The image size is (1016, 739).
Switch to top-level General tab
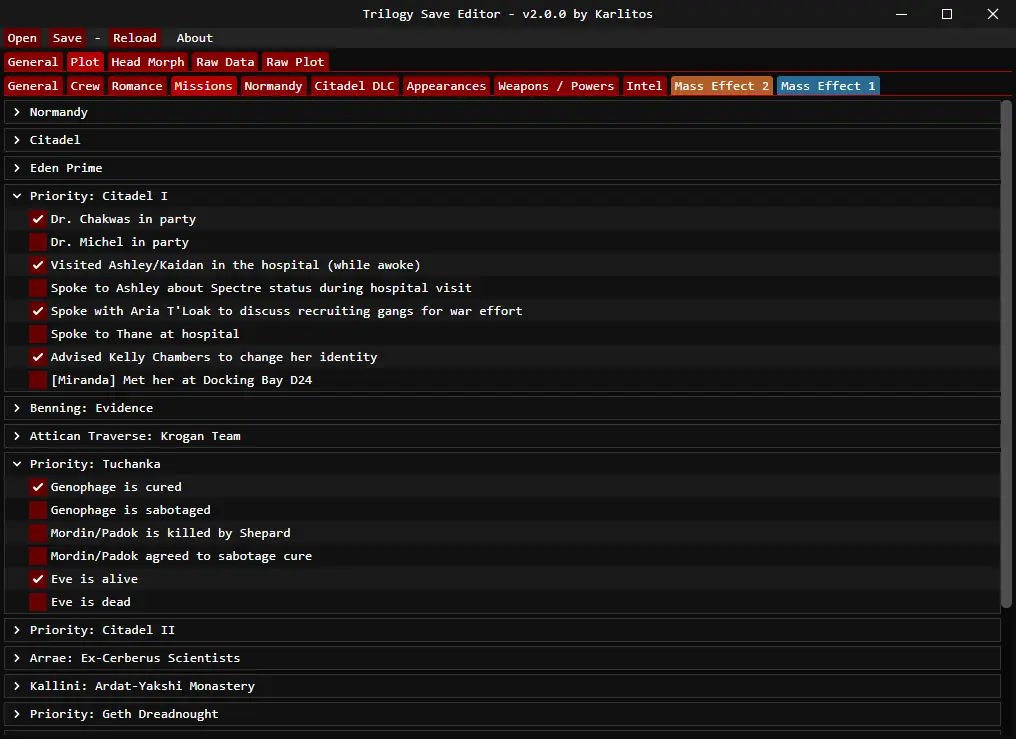coord(32,62)
